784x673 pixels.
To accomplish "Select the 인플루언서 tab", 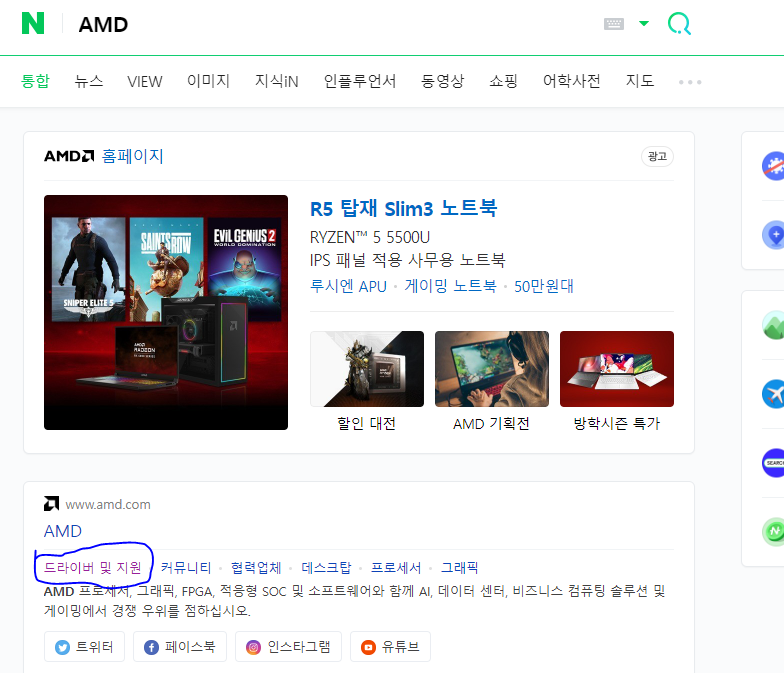I will [x=360, y=81].
